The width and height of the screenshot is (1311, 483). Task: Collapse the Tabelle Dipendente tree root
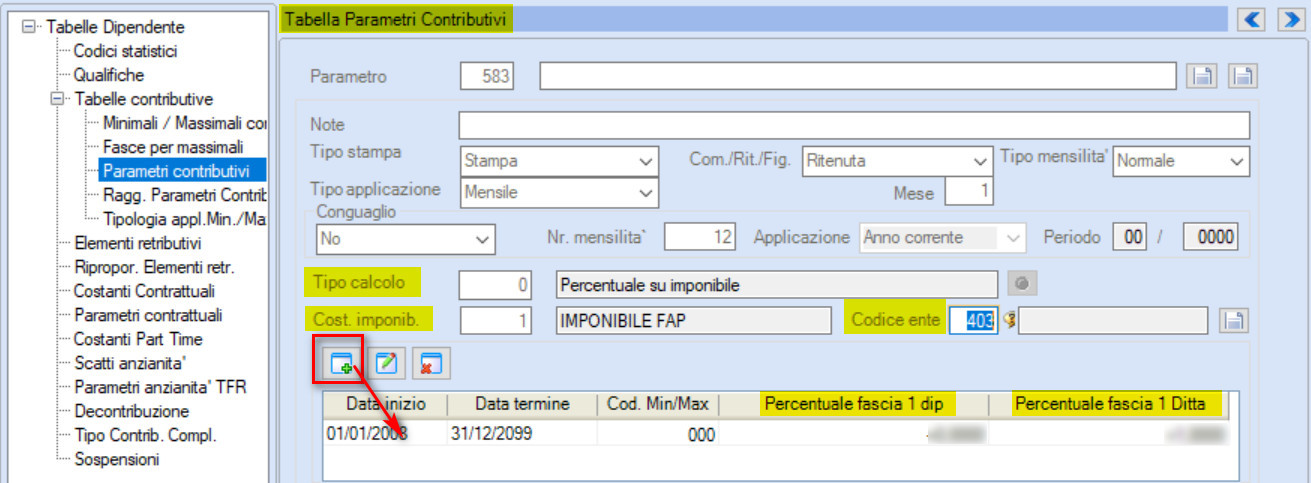pos(28,27)
